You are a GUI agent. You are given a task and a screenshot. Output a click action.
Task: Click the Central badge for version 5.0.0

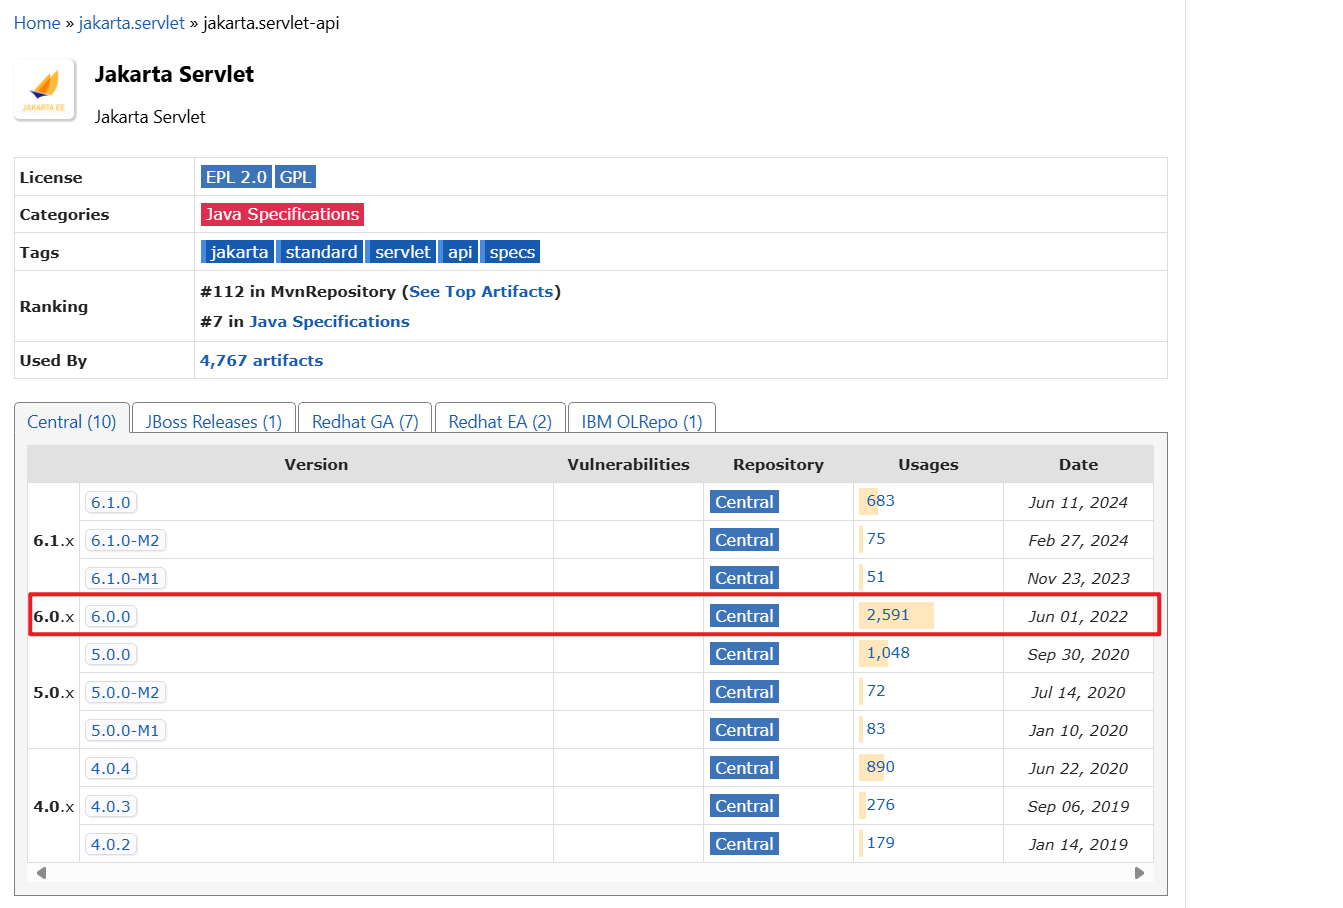[x=744, y=654]
